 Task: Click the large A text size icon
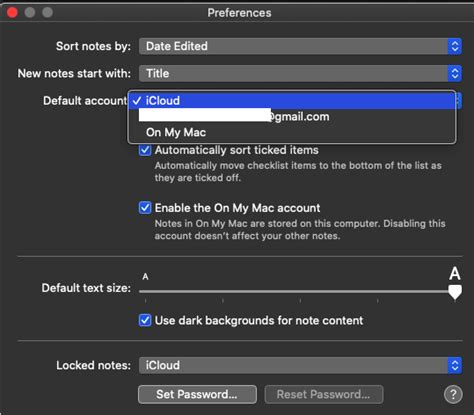click(455, 274)
